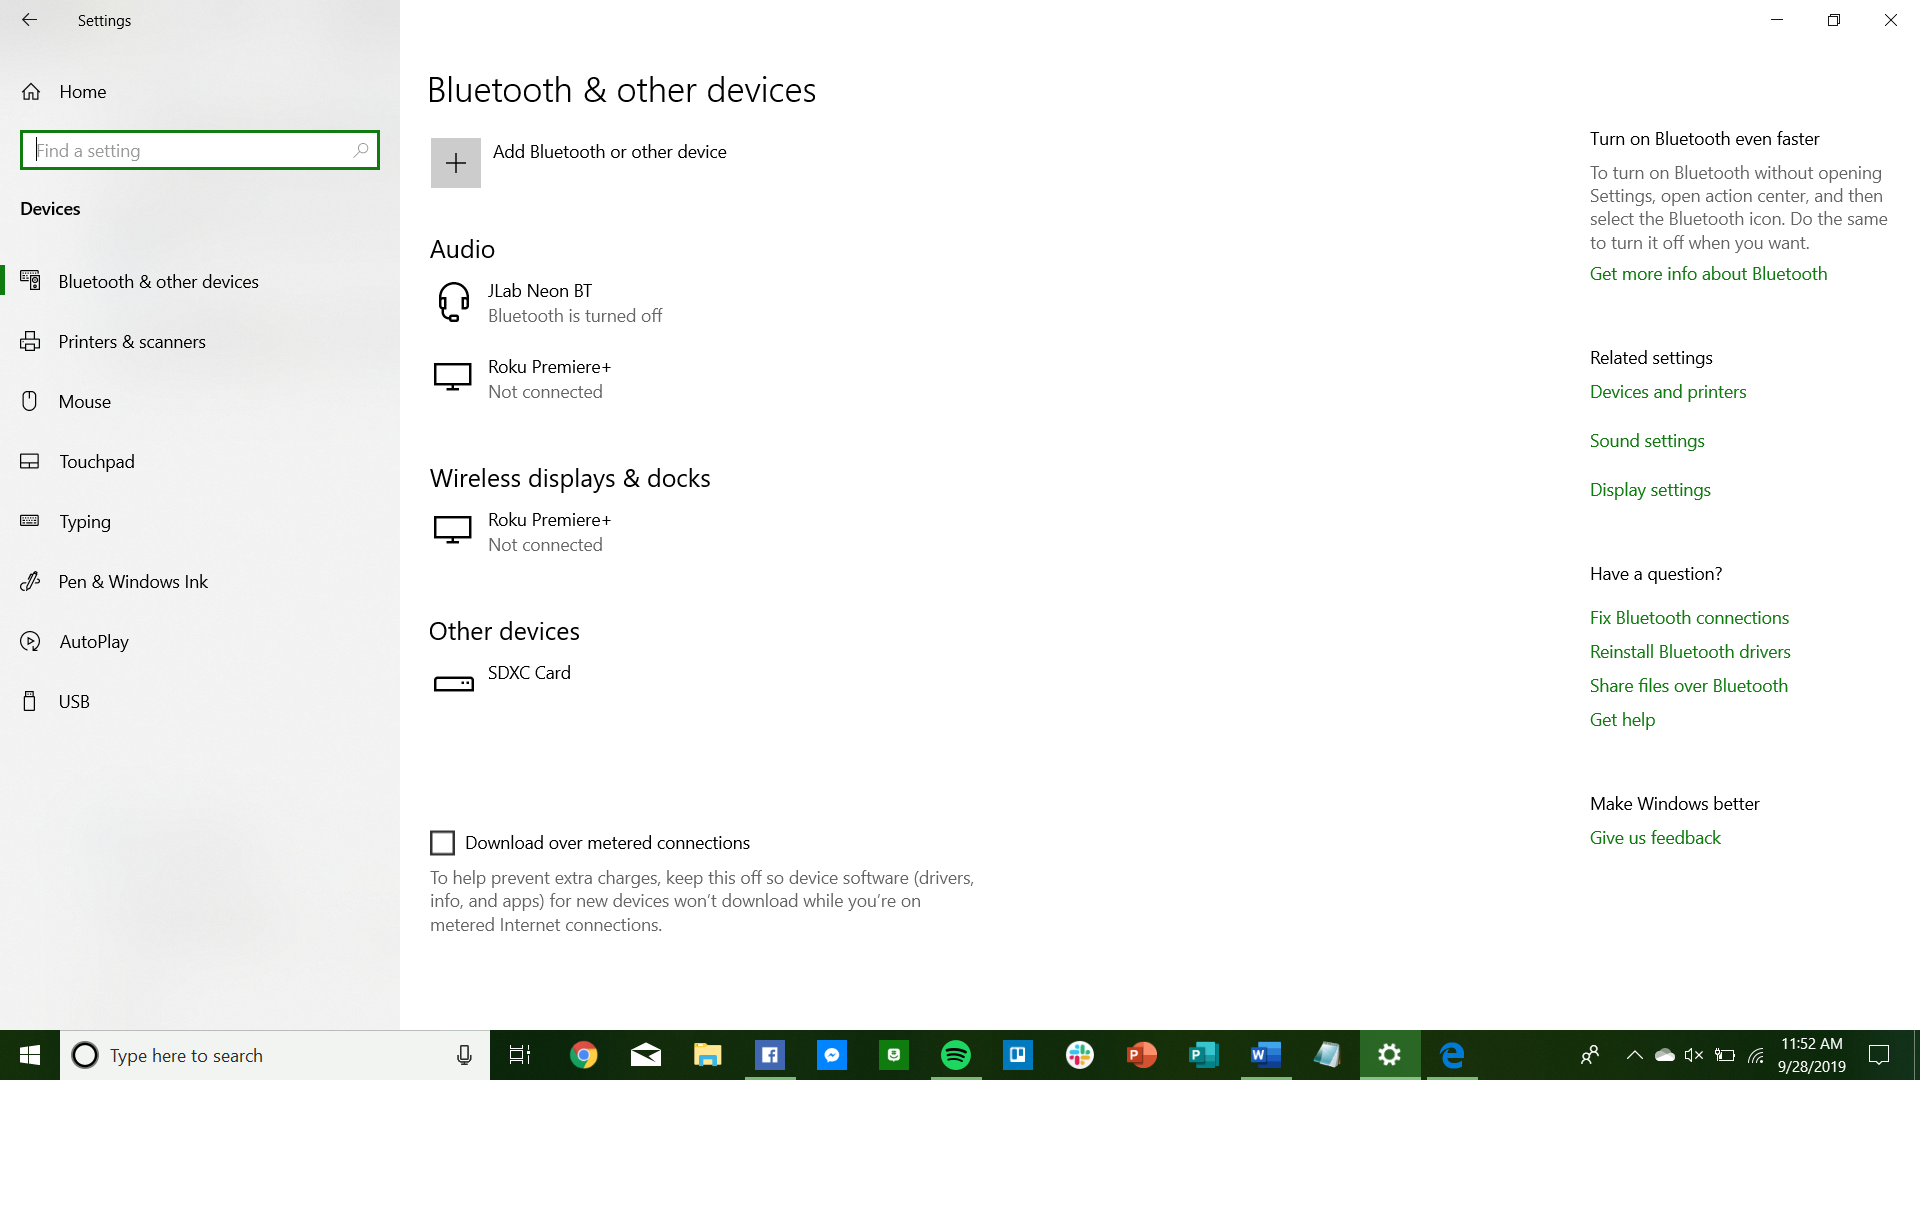1920x1228 pixels.
Task: Select Roku Premiere+ monitor icon under Audio
Action: tap(452, 378)
